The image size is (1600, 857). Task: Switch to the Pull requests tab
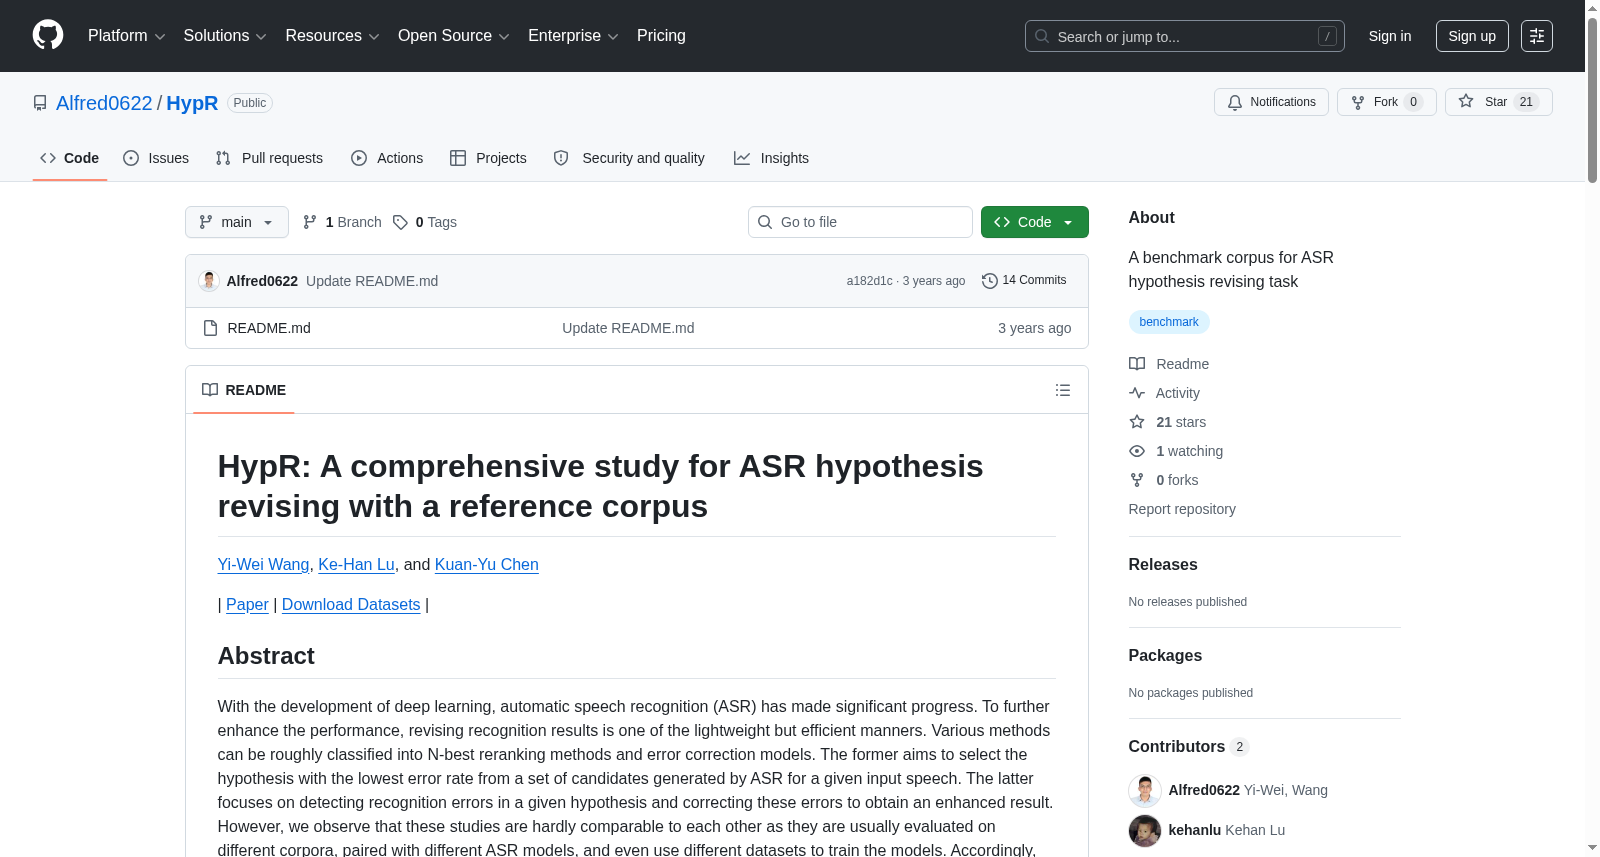tap(269, 158)
